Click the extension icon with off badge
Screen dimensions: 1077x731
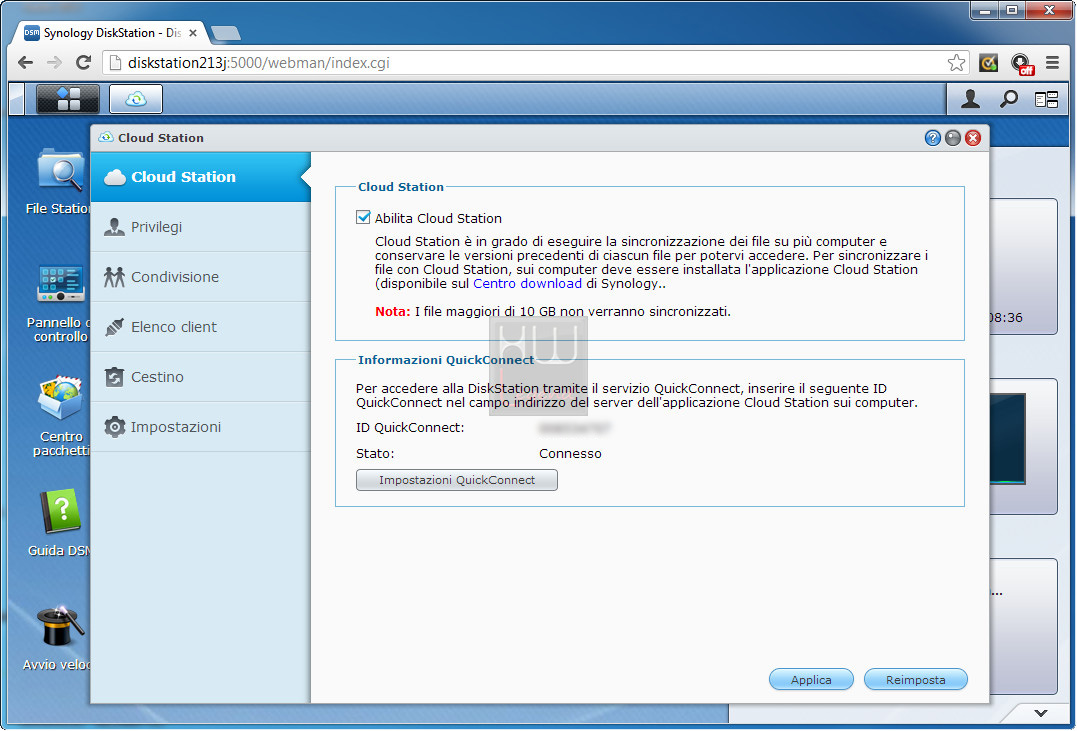pyautogui.click(x=1022, y=64)
